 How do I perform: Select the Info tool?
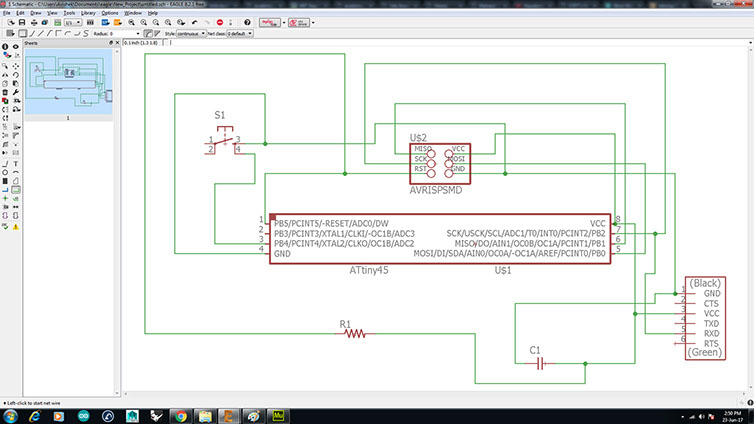(5, 47)
